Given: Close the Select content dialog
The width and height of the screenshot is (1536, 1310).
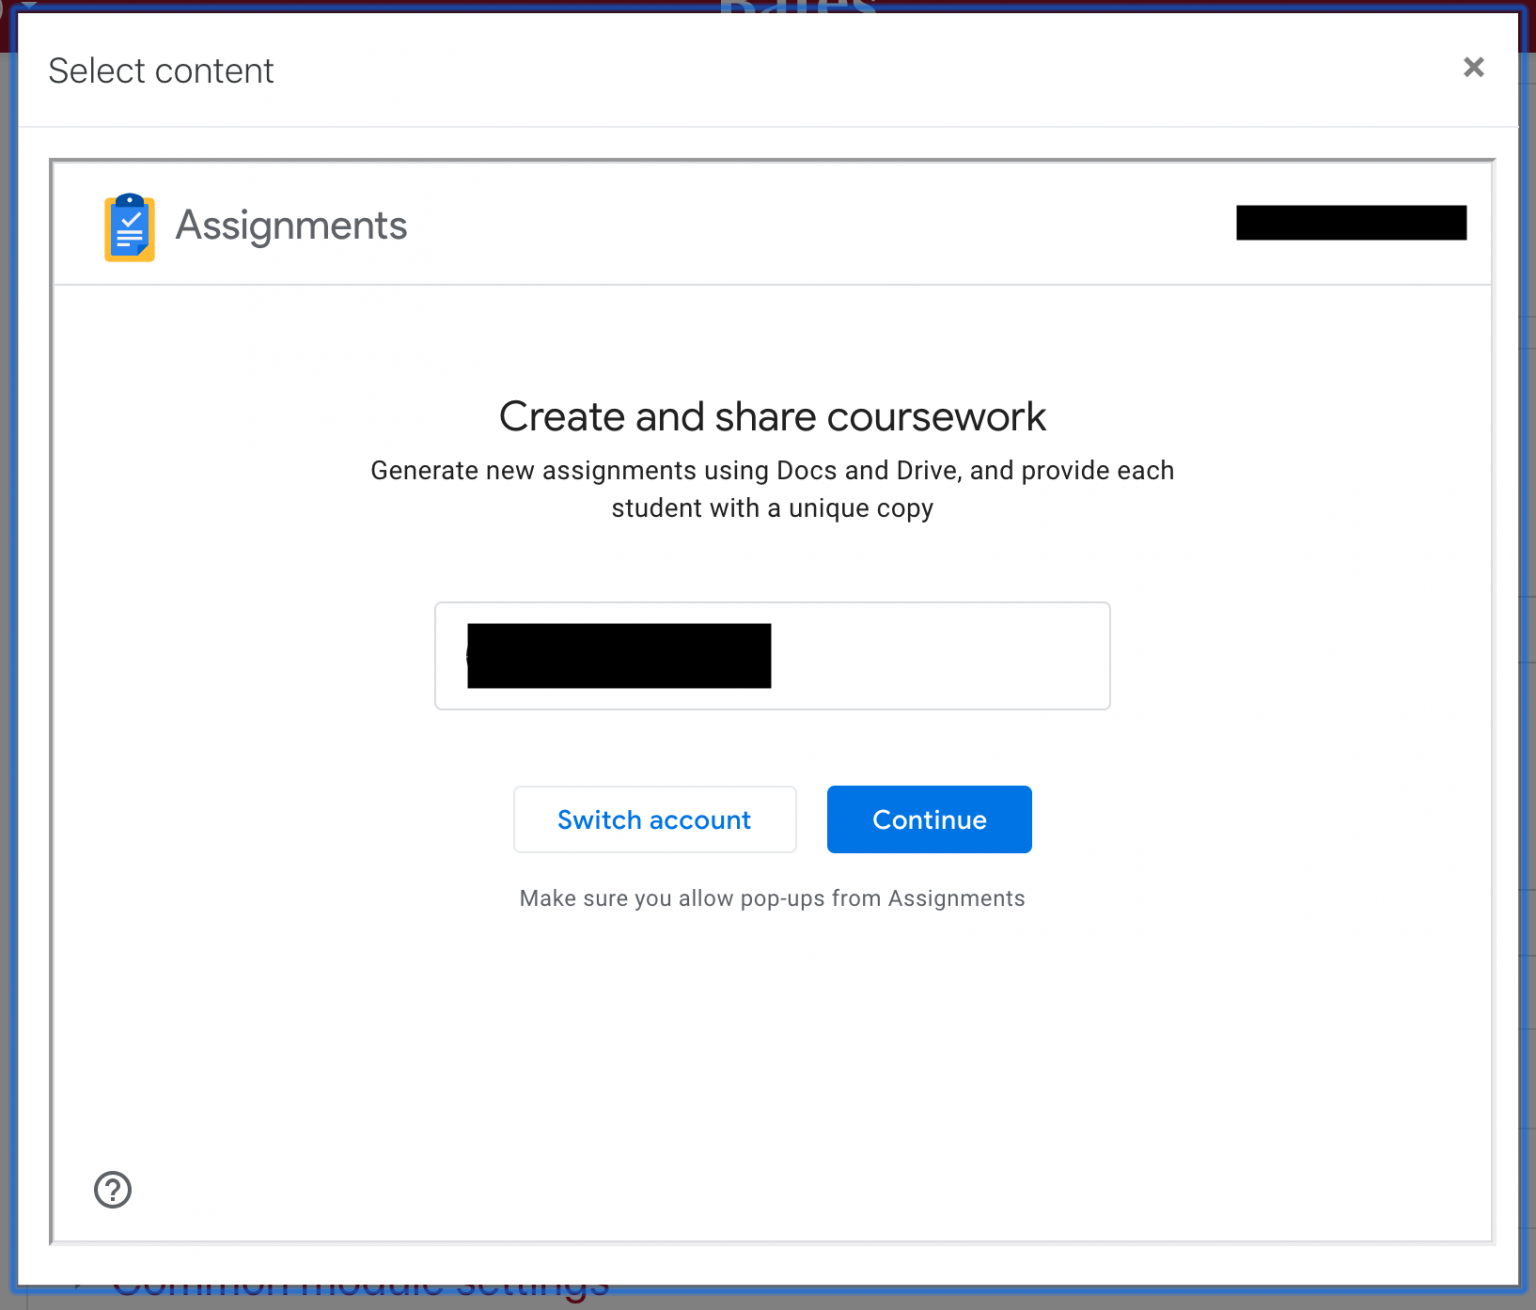Looking at the screenshot, I should [x=1473, y=68].
